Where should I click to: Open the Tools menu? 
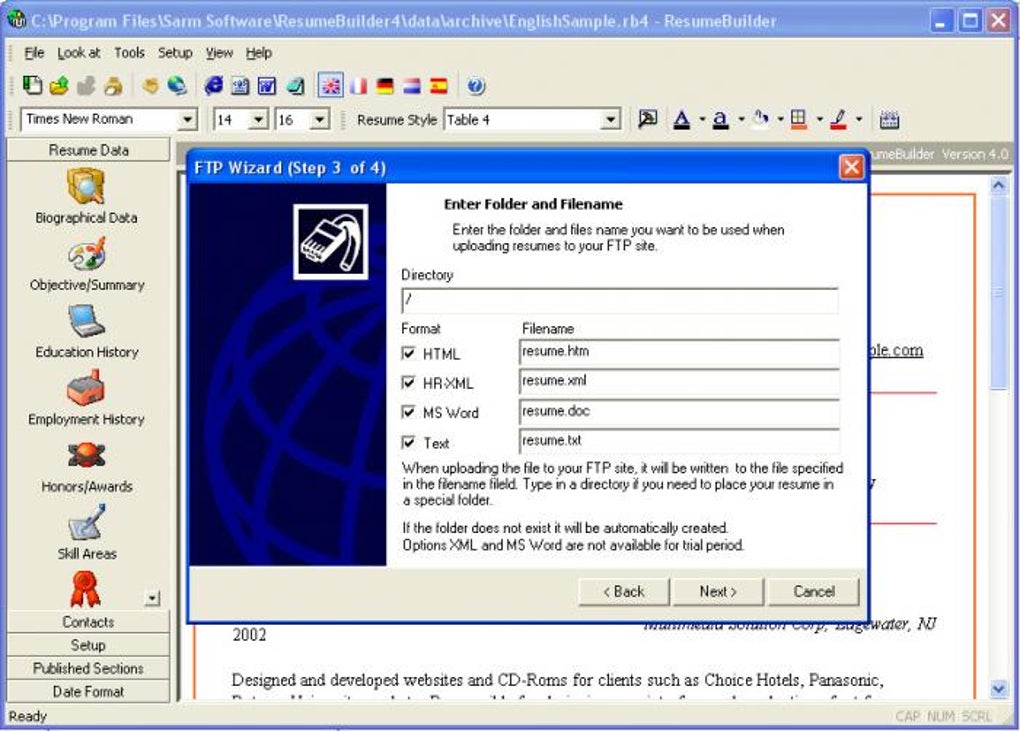coord(129,53)
